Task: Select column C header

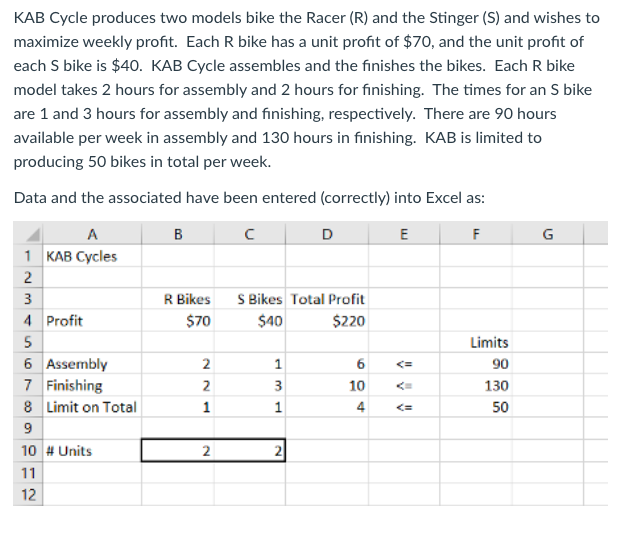Action: pos(250,233)
